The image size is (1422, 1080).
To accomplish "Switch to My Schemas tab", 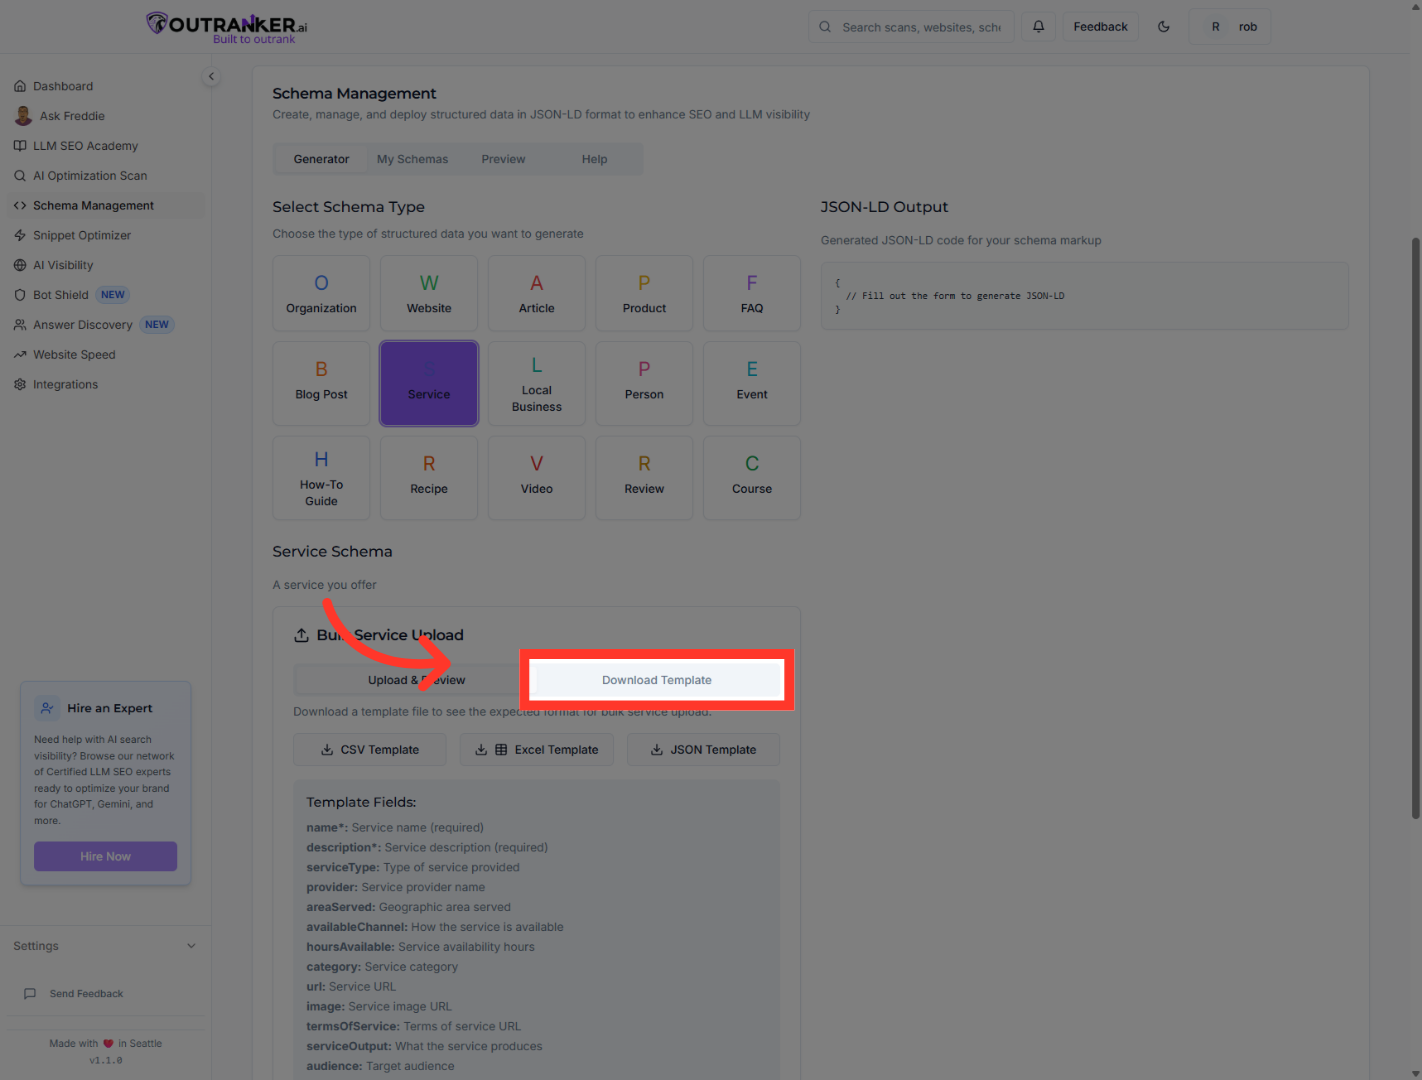I will [412, 159].
